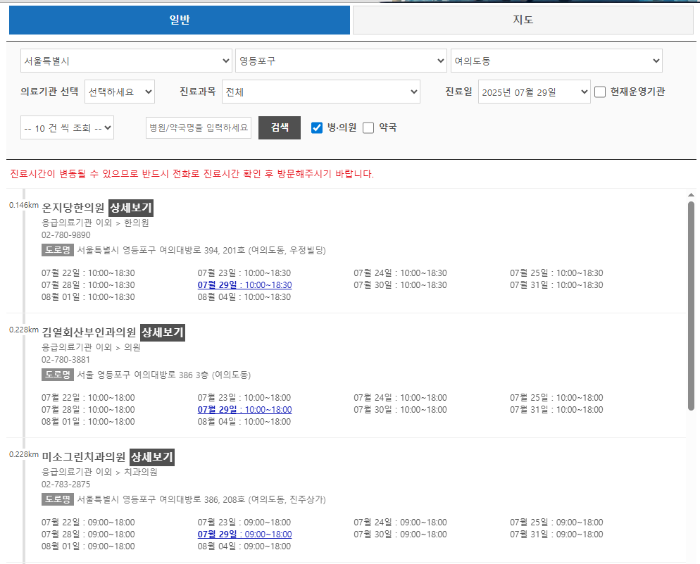700x564 pixels.
Task: Open 상세보기 for 김연희산부인과의원
Action: click(162, 332)
